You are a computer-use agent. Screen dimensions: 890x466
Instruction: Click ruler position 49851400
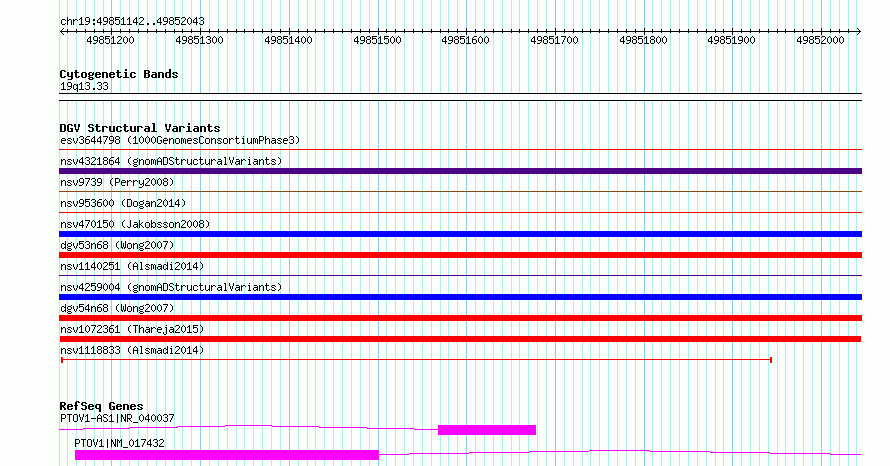pos(288,40)
